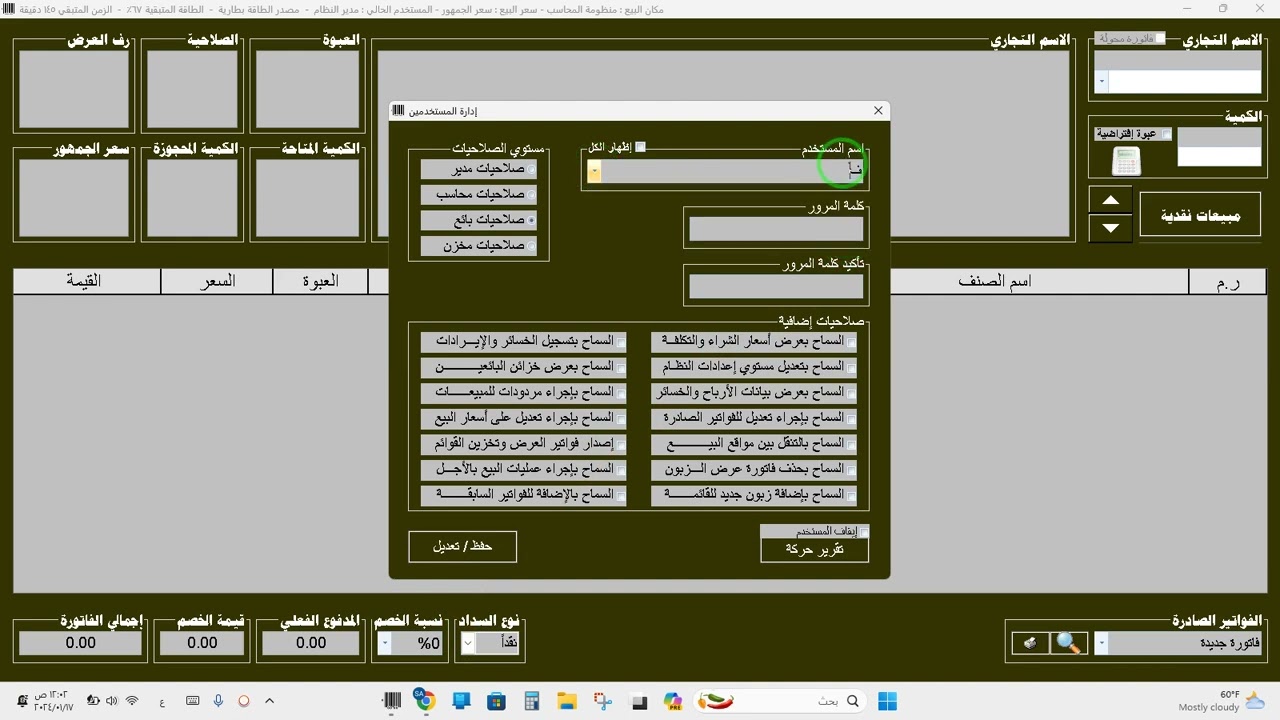Open the Calculator app in taskbar
Viewport: 1280px width, 720px height.
531,701
